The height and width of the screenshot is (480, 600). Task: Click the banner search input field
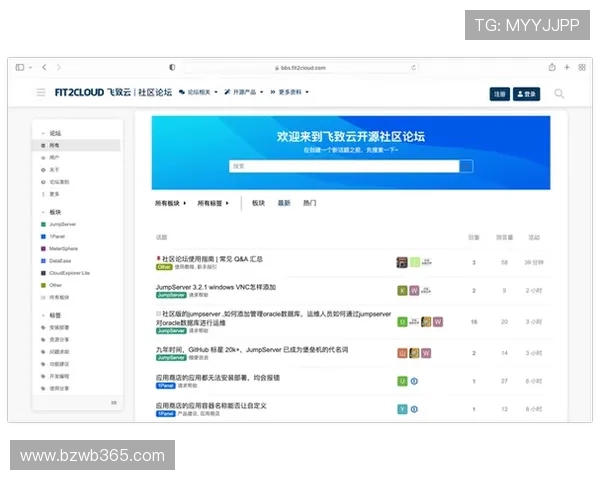point(344,166)
